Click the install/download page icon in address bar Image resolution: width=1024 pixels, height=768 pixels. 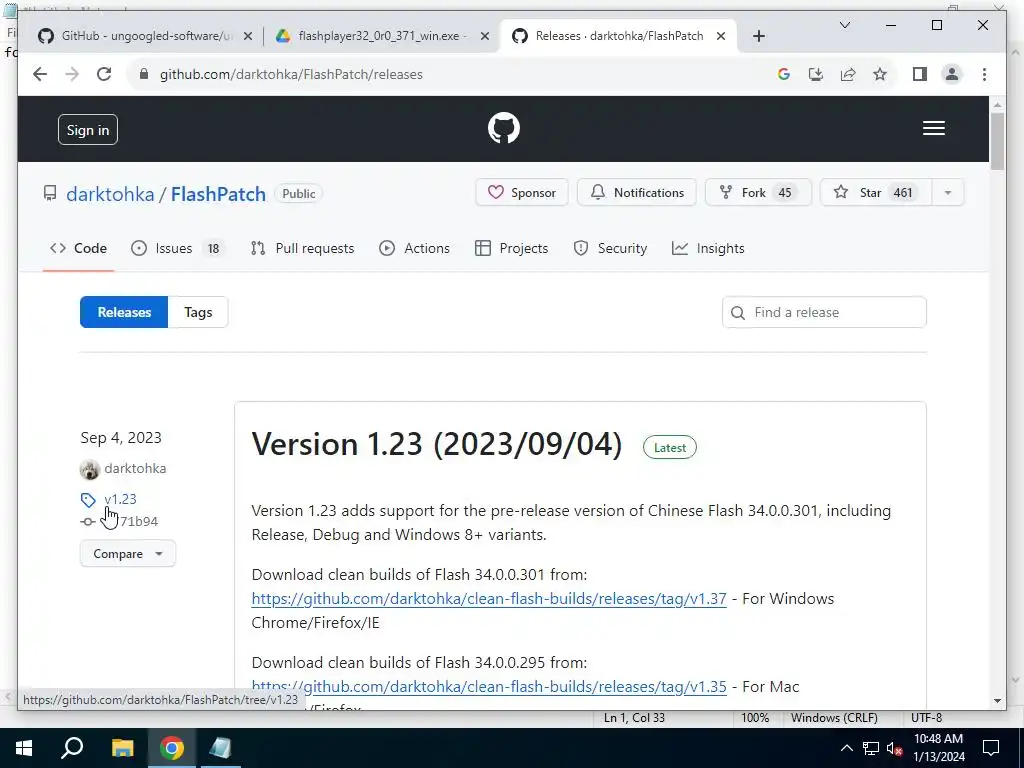(816, 74)
